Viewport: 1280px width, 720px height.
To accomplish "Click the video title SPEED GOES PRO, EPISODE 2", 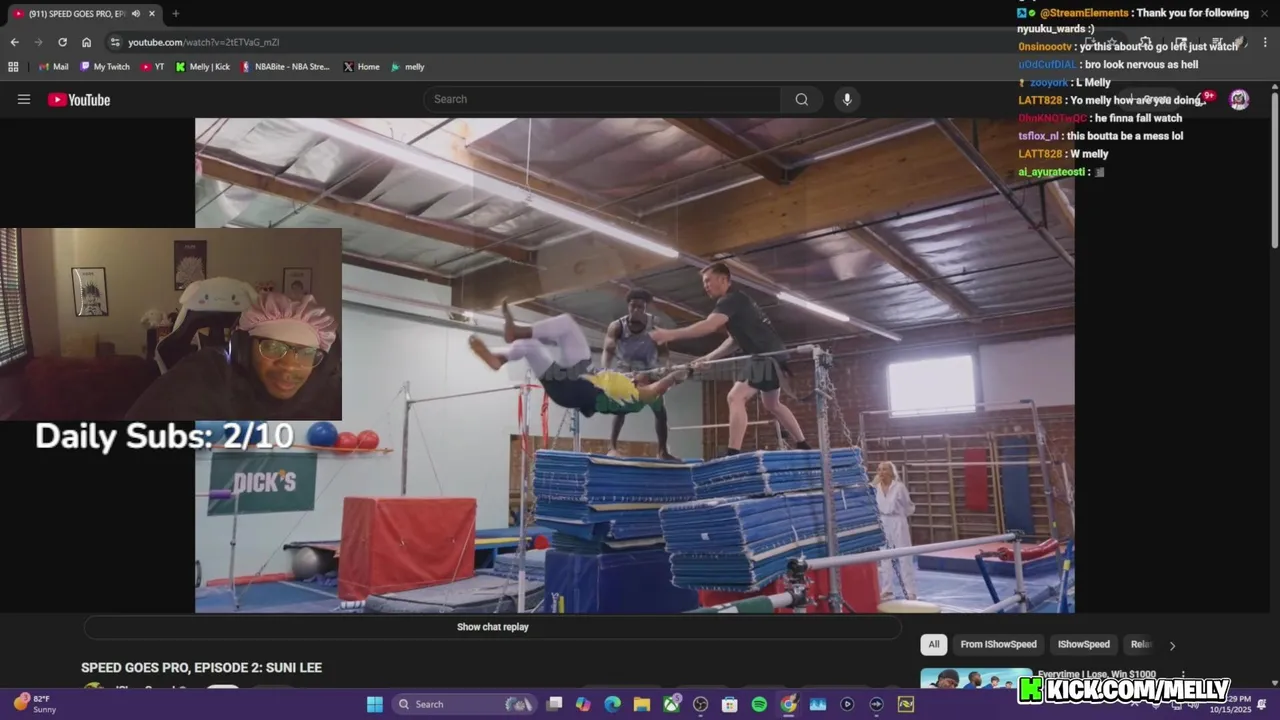I will pos(201,667).
